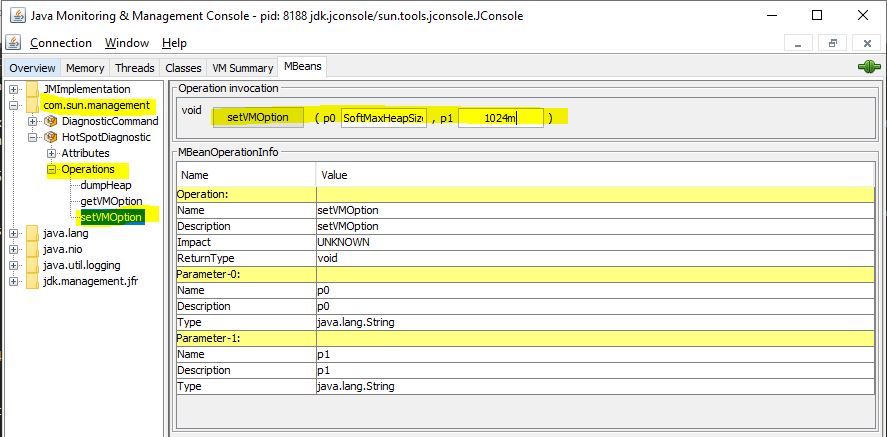
Task: Switch to the Memory tab
Action: click(x=85, y=68)
